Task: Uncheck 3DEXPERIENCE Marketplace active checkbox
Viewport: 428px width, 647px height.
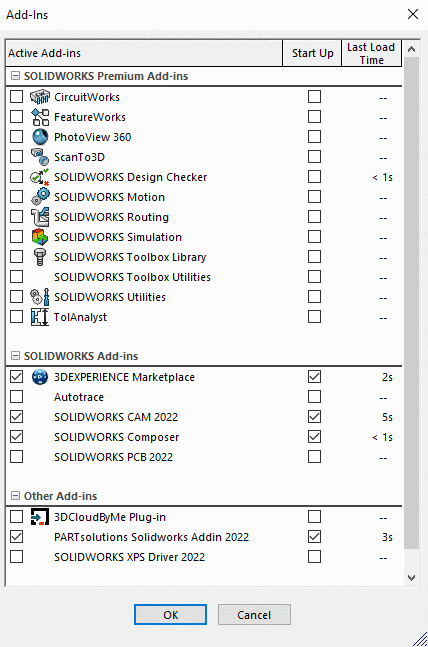Action: tap(17, 377)
